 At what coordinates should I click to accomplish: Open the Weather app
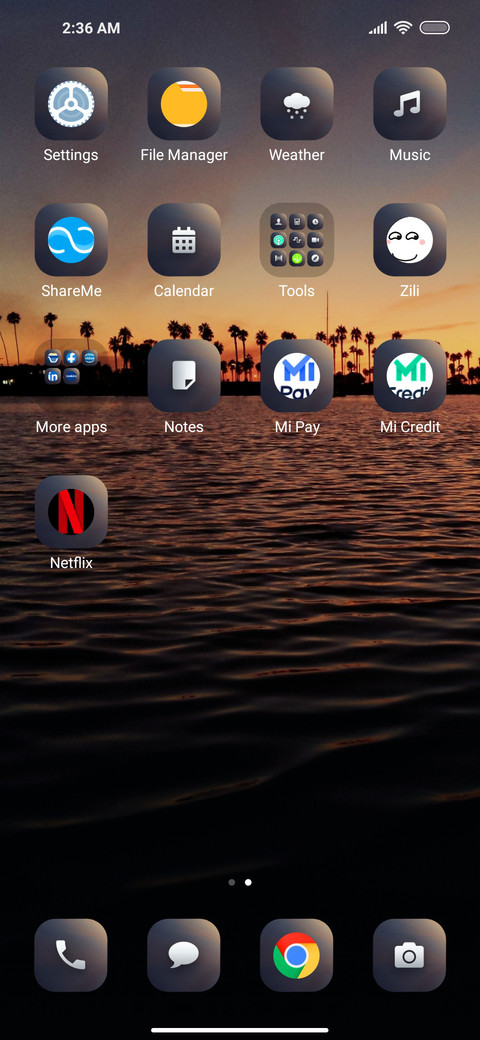tap(296, 103)
